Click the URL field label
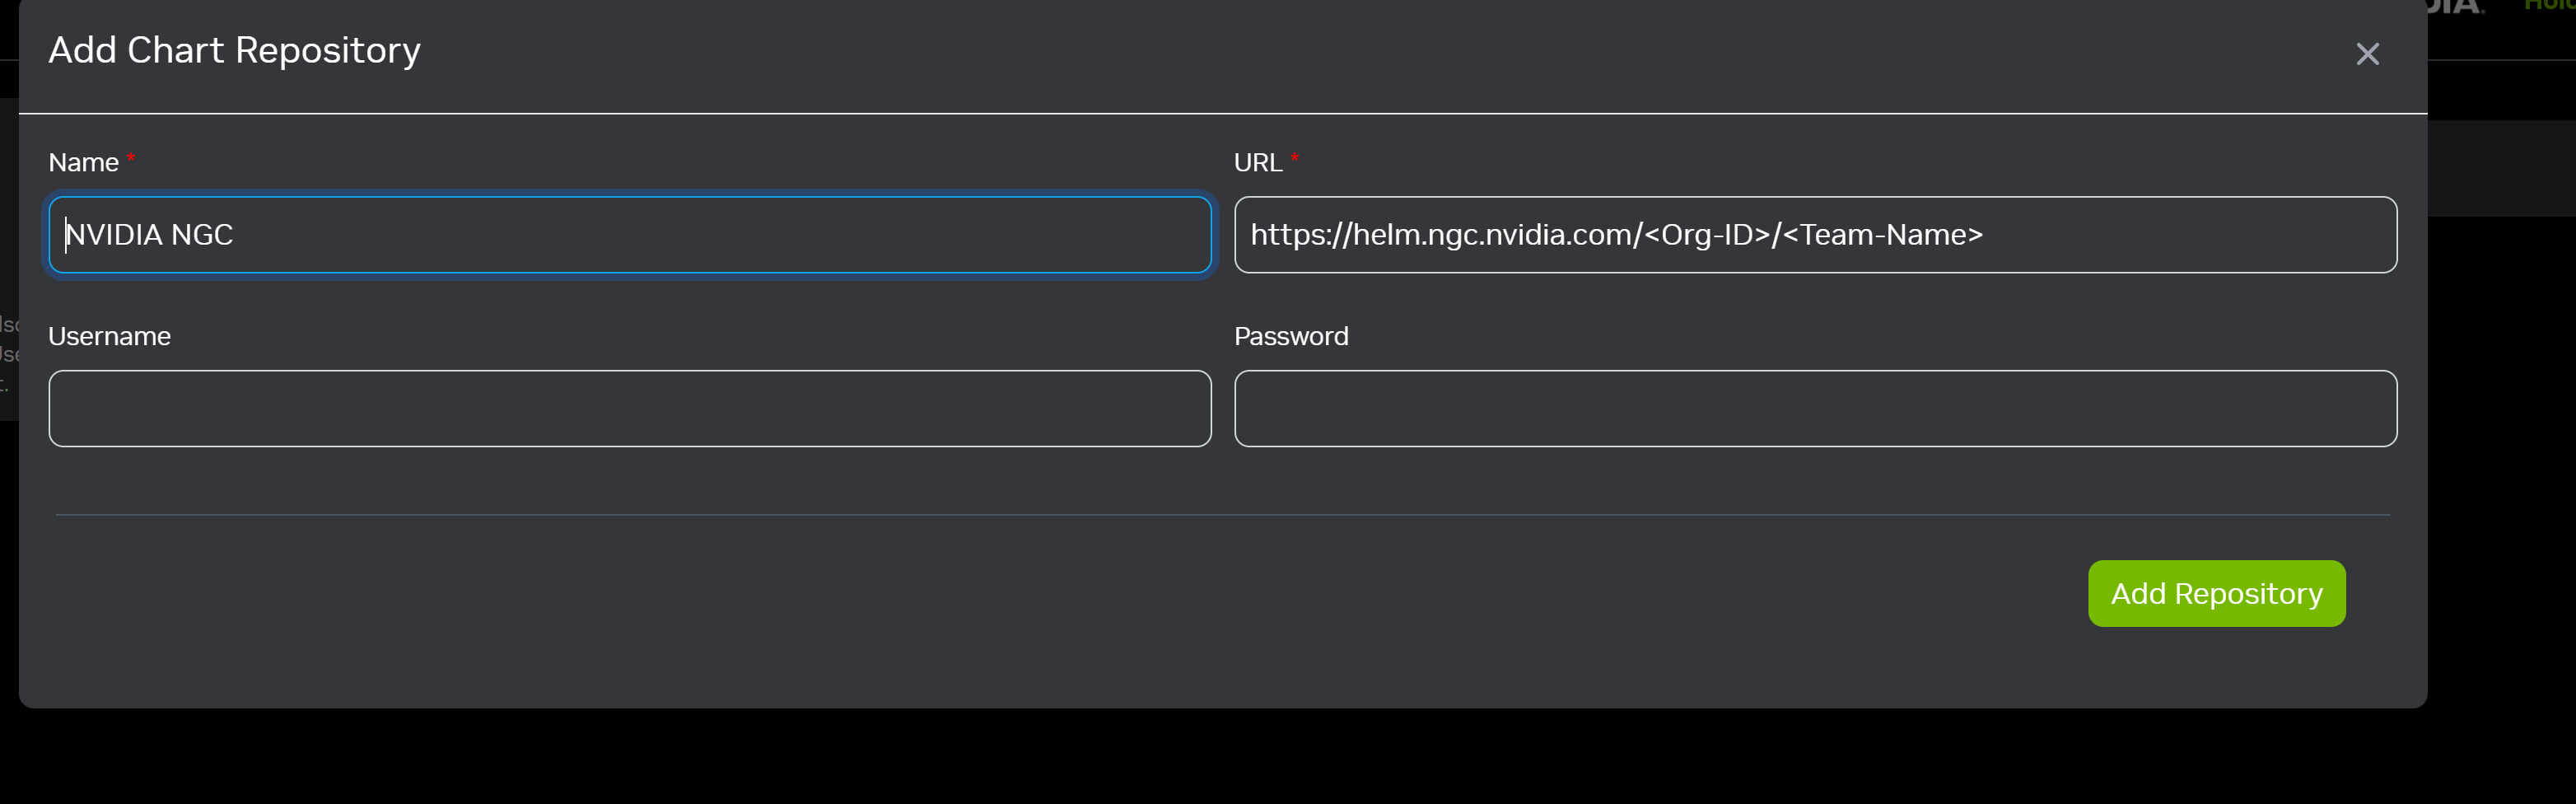Viewport: 2576px width, 804px height. click(1257, 163)
